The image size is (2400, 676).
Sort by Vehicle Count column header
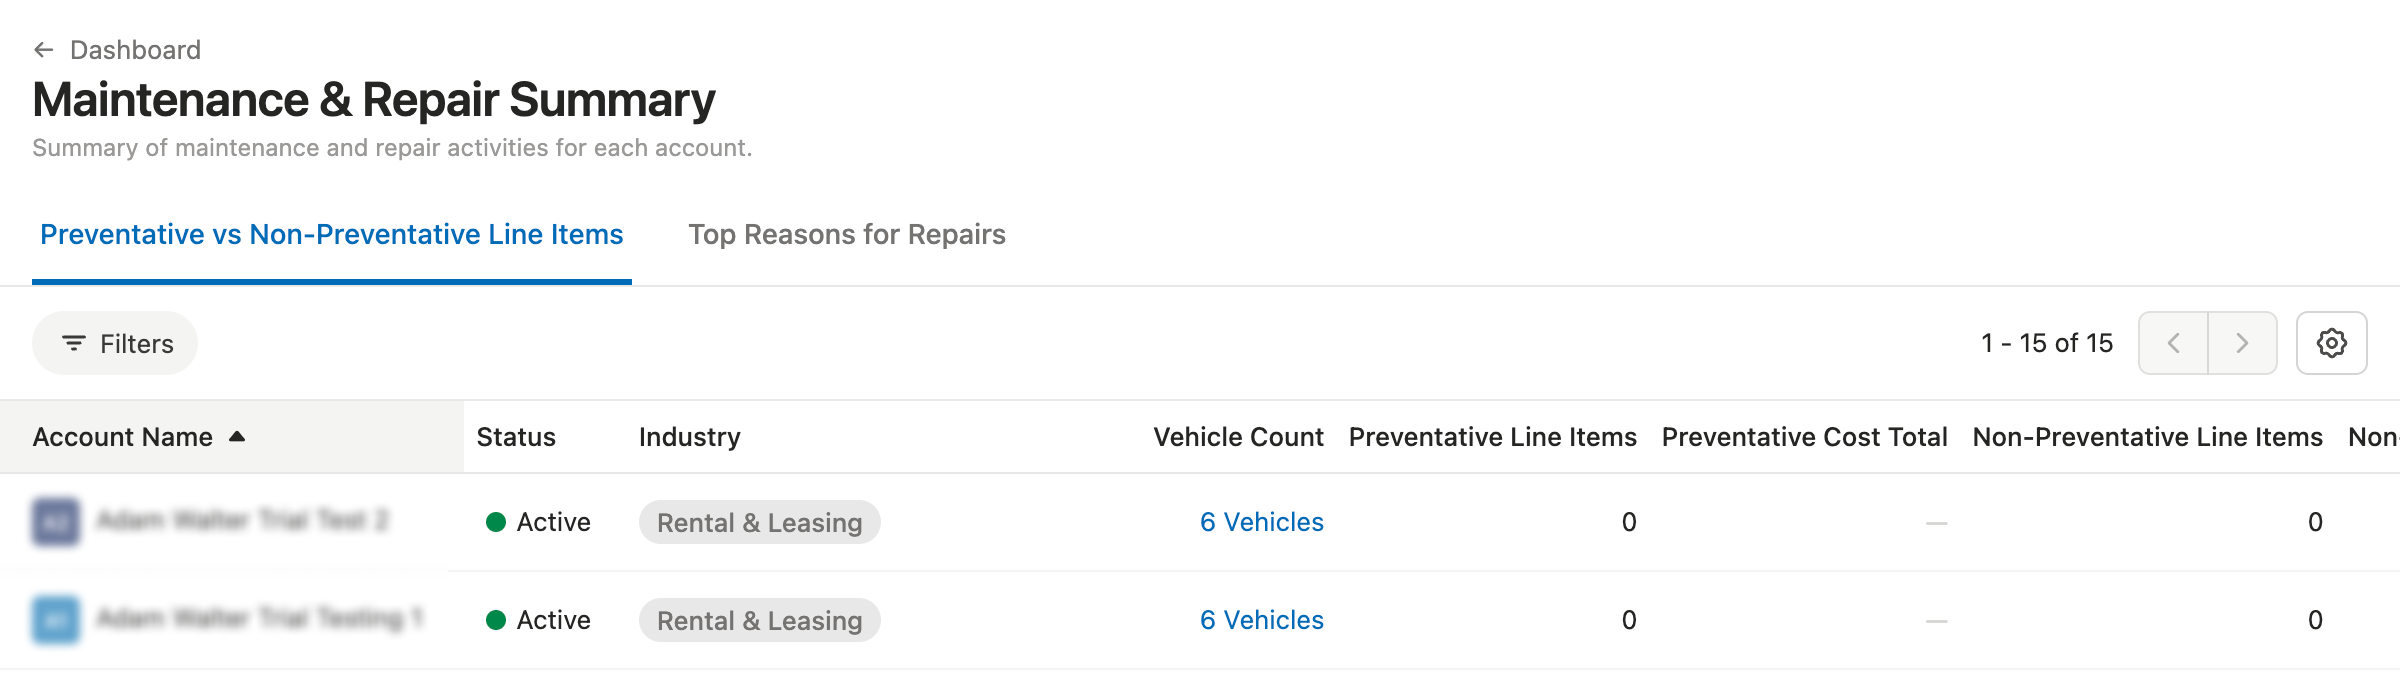tap(1238, 437)
